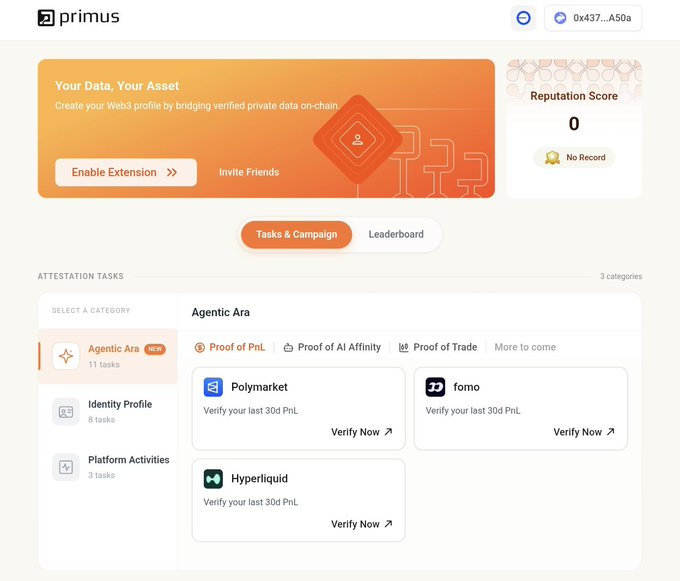Click the medal icon beside No Record

point(552,157)
